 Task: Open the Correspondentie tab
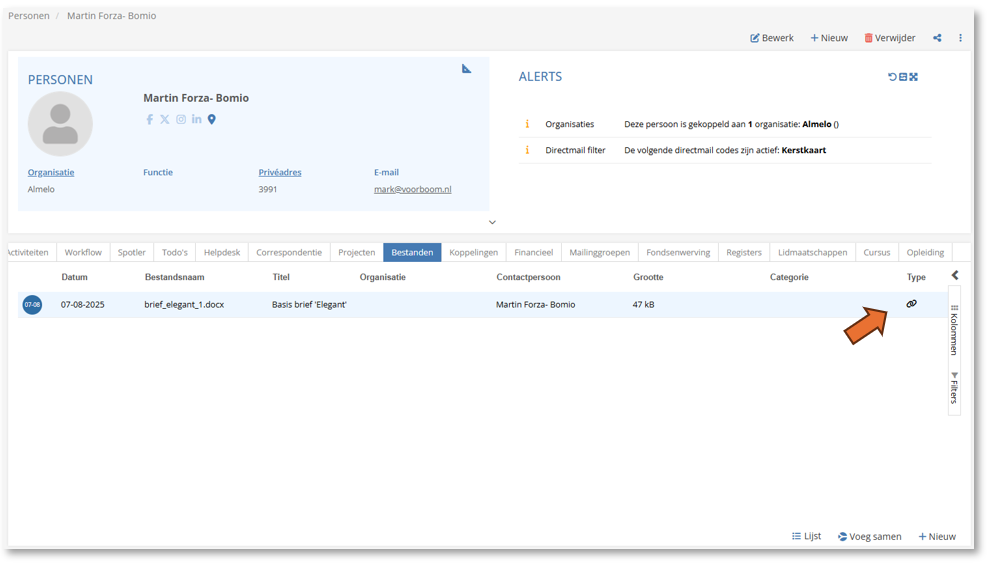tap(289, 252)
